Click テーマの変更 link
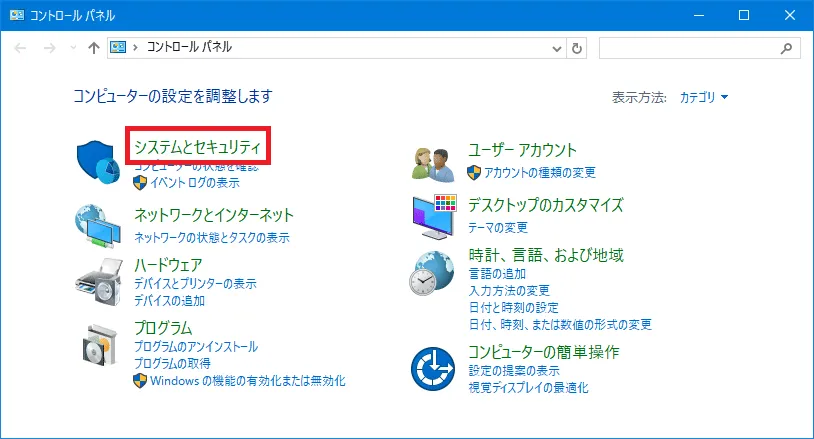The width and height of the screenshot is (814, 439). tap(498, 228)
